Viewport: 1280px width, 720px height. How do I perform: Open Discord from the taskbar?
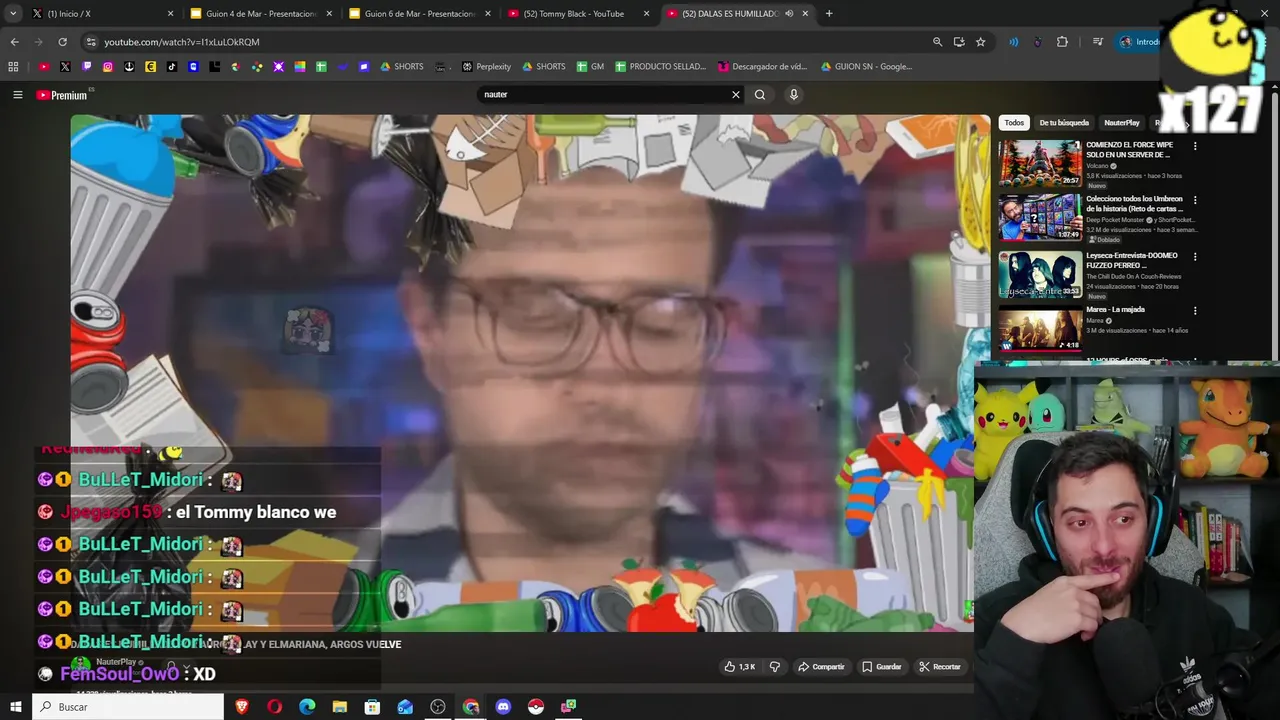coord(503,707)
